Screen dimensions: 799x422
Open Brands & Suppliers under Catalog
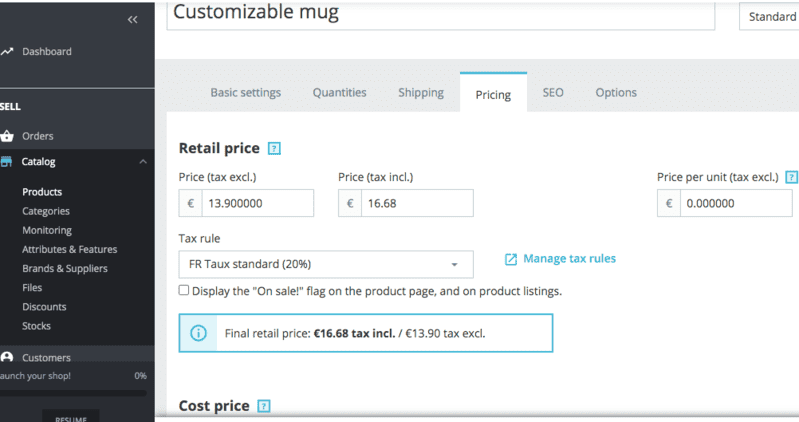65,269
